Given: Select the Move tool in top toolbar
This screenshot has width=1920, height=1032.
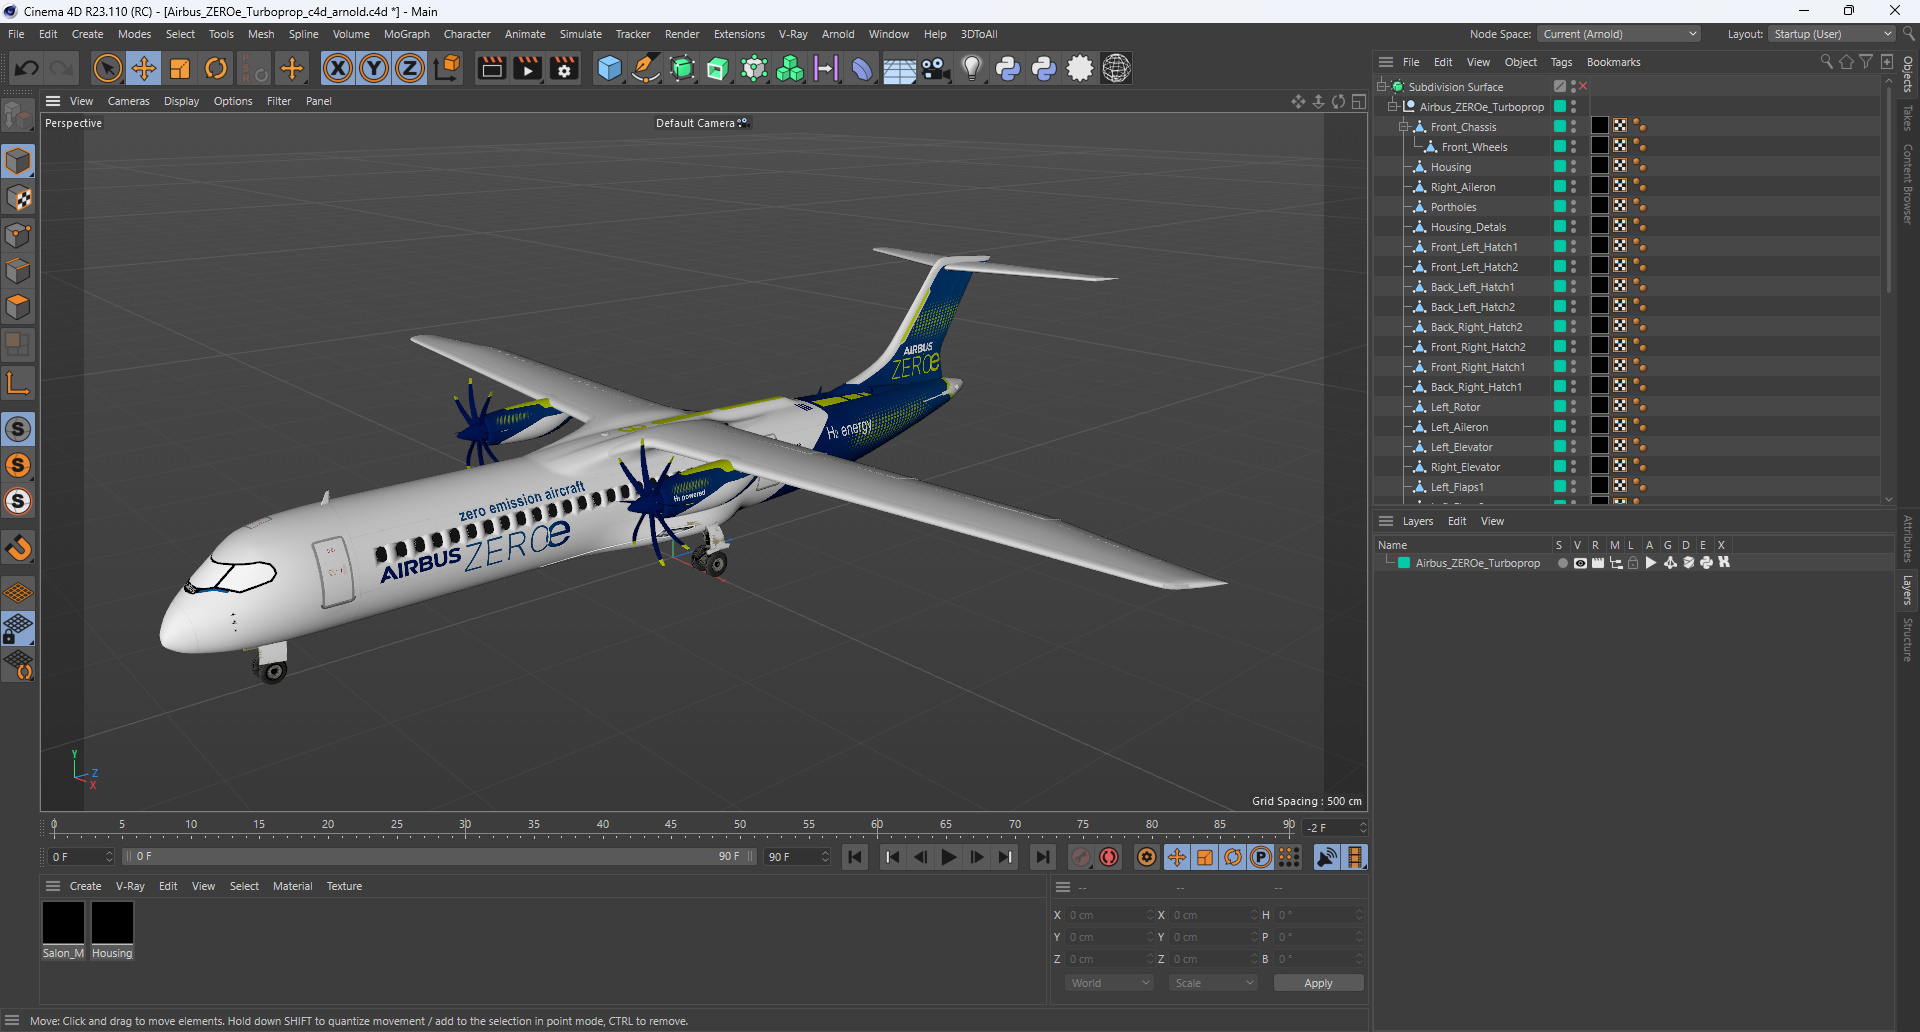Looking at the screenshot, I should click(x=144, y=68).
